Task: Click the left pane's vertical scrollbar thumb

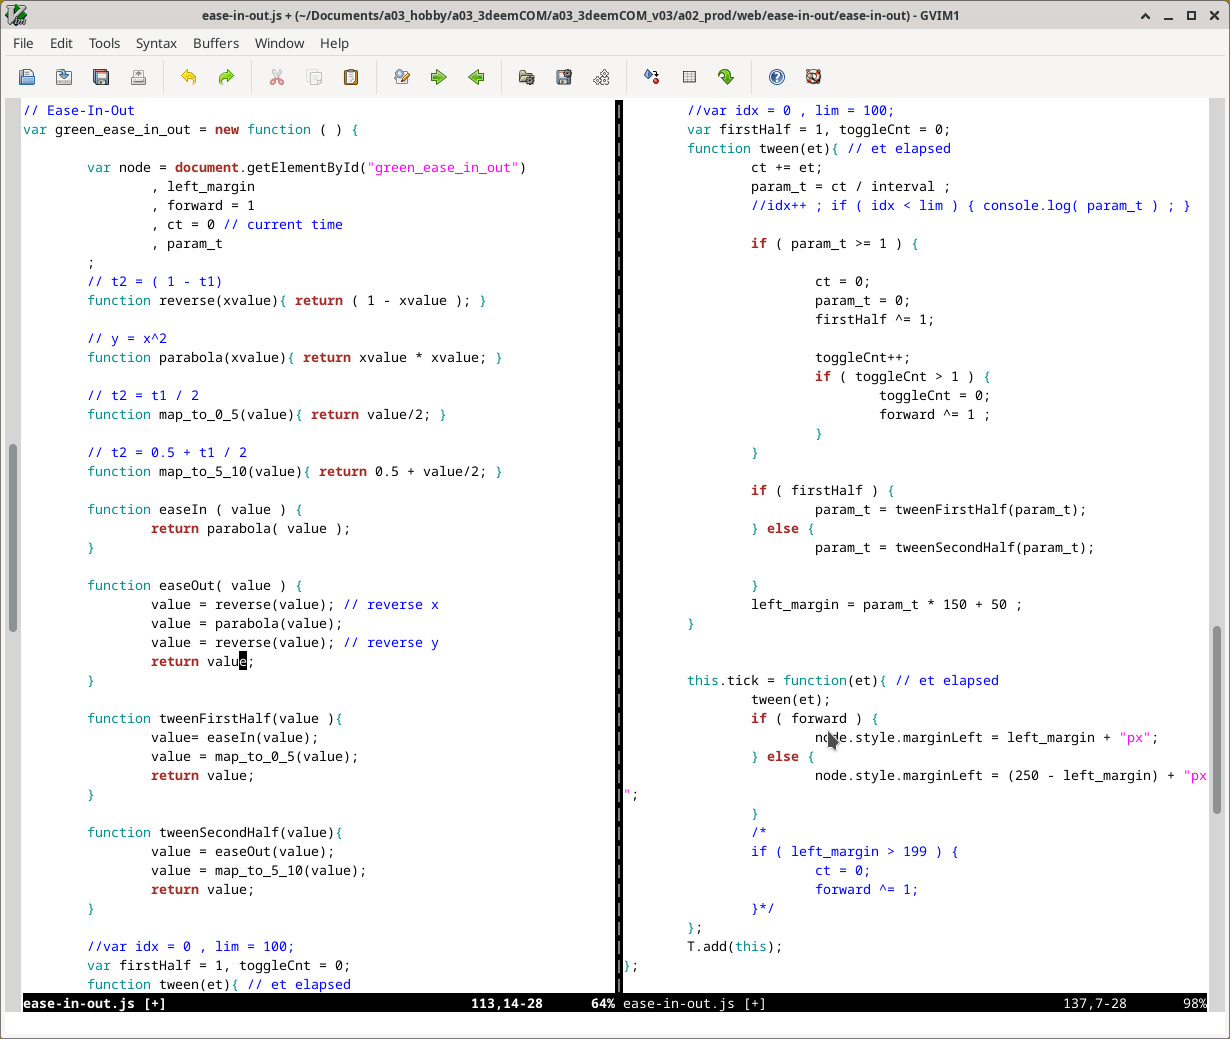Action: click(x=13, y=537)
